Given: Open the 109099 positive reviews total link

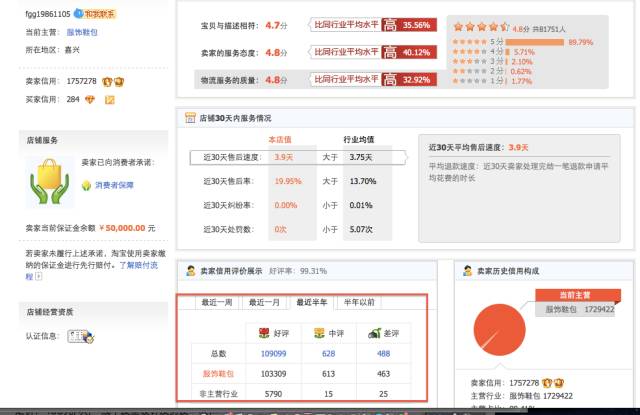Looking at the screenshot, I should point(273,353).
